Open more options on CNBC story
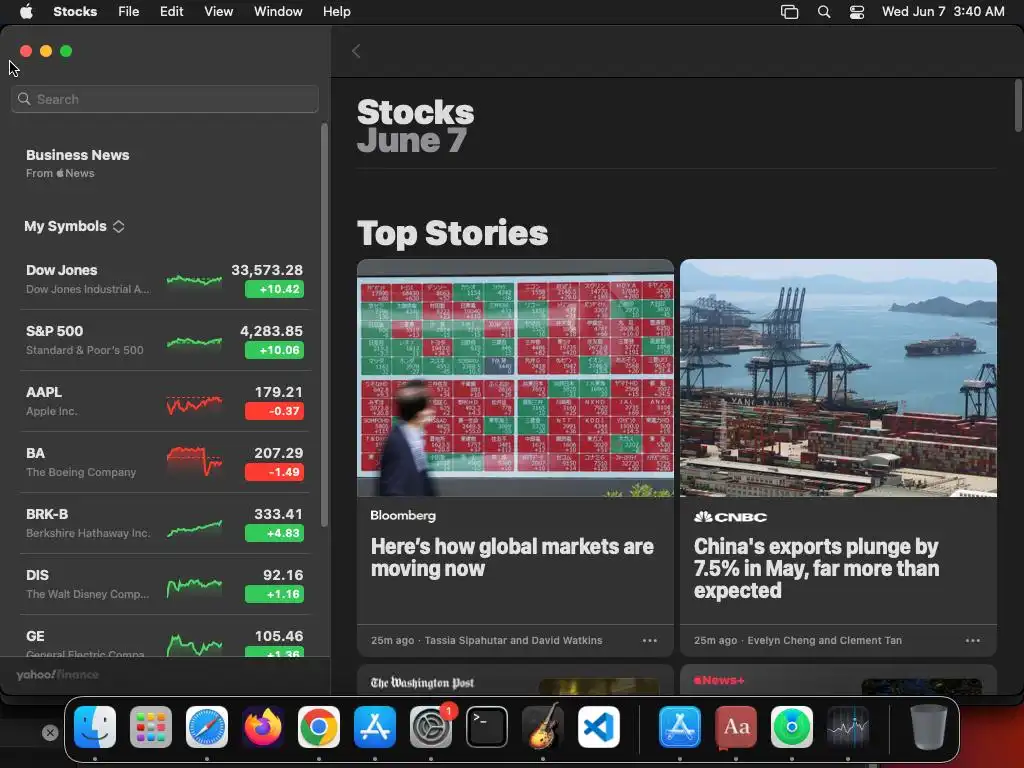The image size is (1024, 768). point(973,641)
